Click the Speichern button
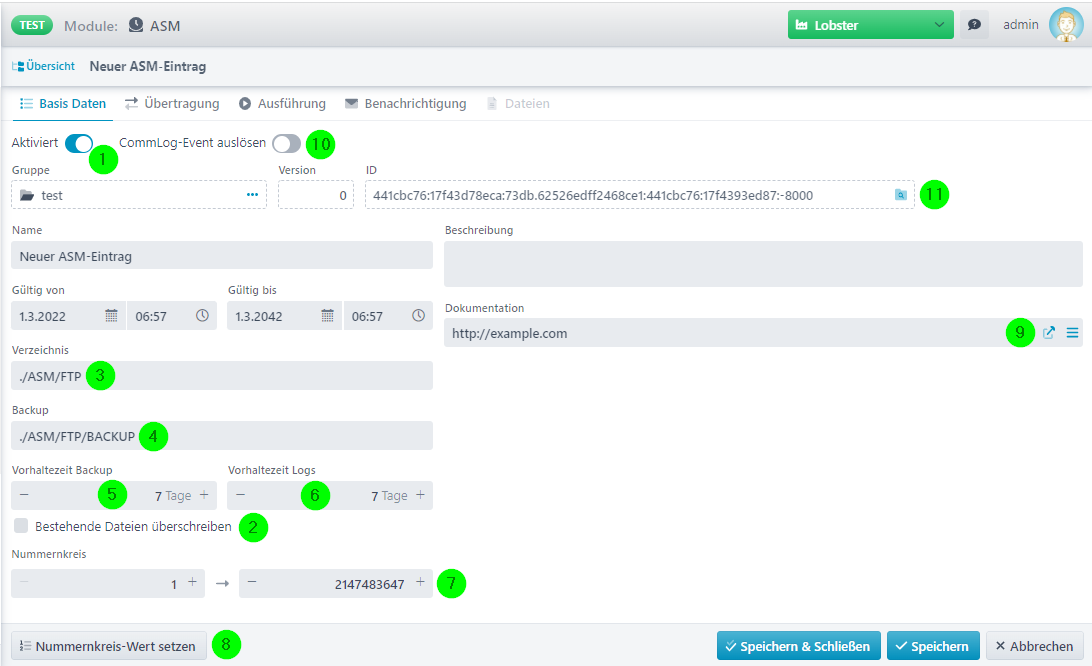 click(933, 646)
